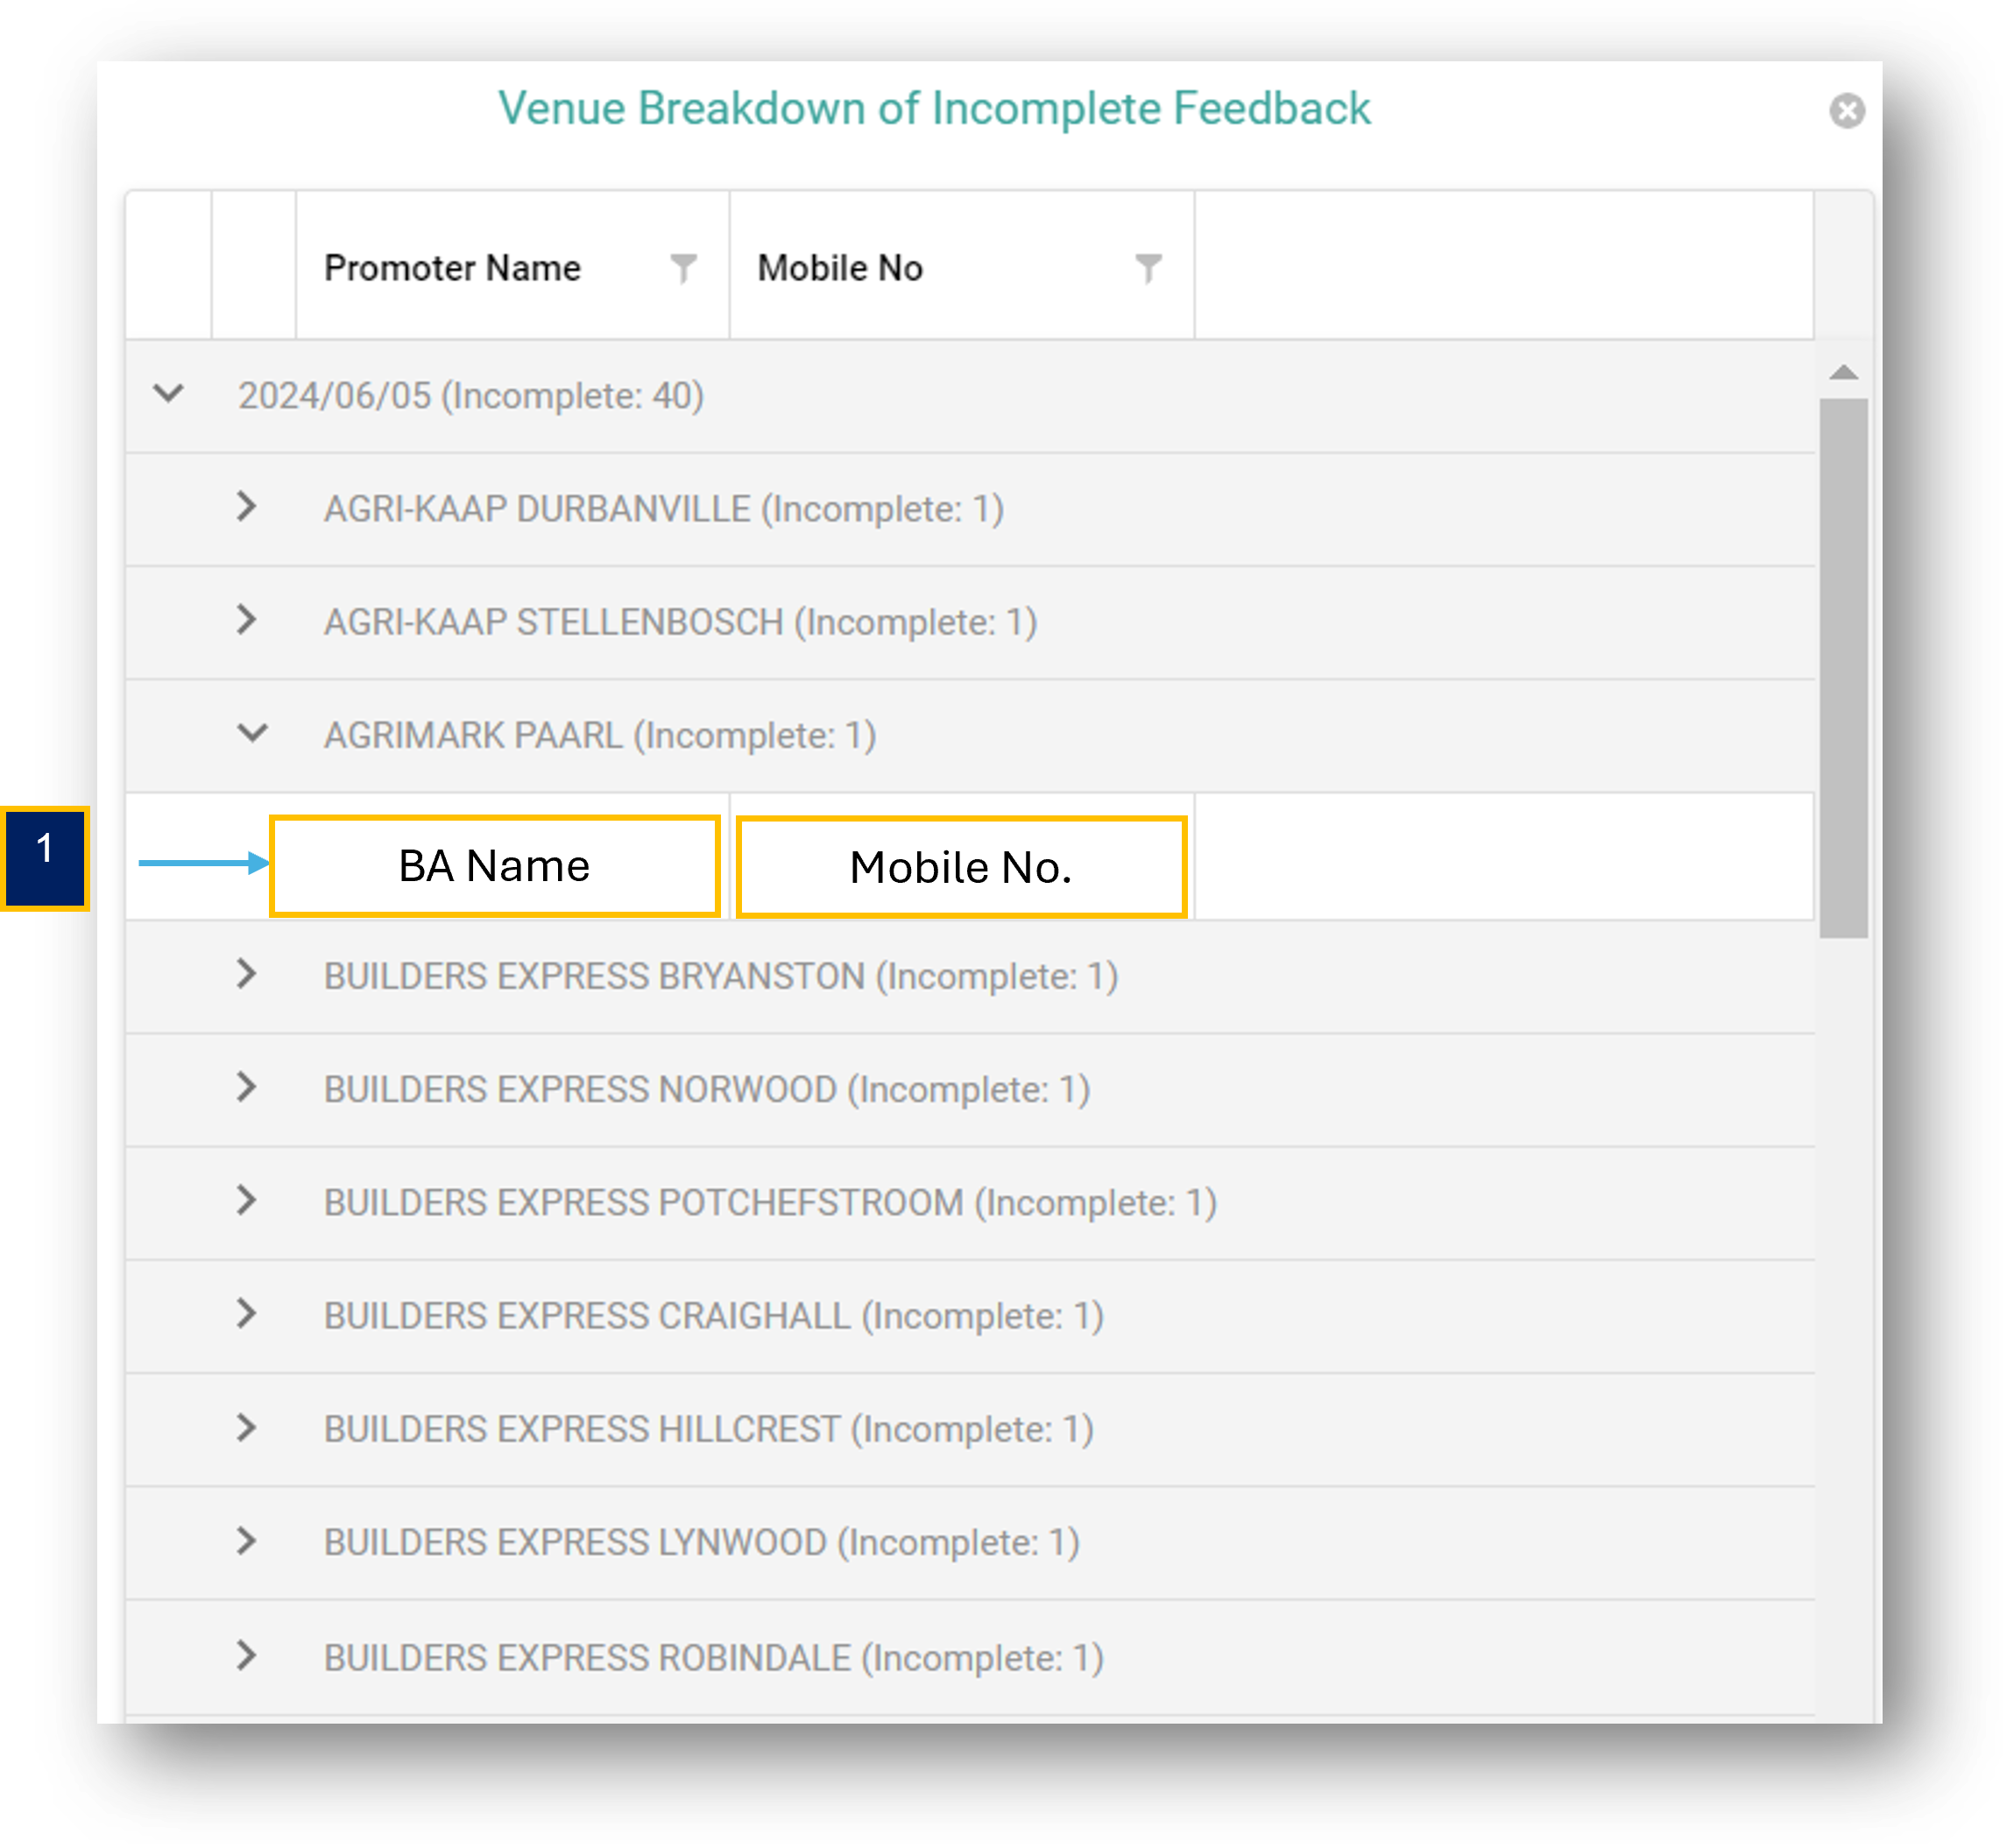Expand BUILDERS EXPRESS CRAIGHALL row
This screenshot has width=2007, height=1848.
[246, 1312]
